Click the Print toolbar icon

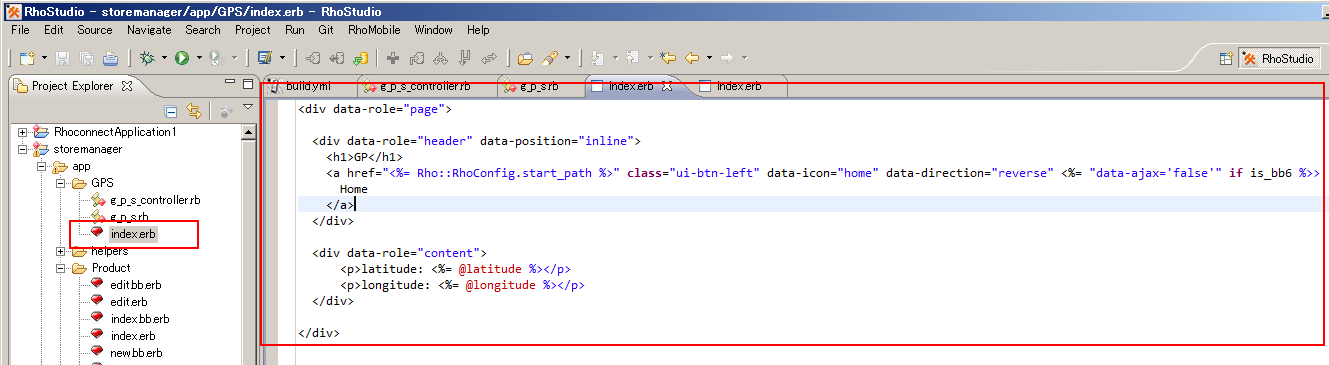click(110, 58)
